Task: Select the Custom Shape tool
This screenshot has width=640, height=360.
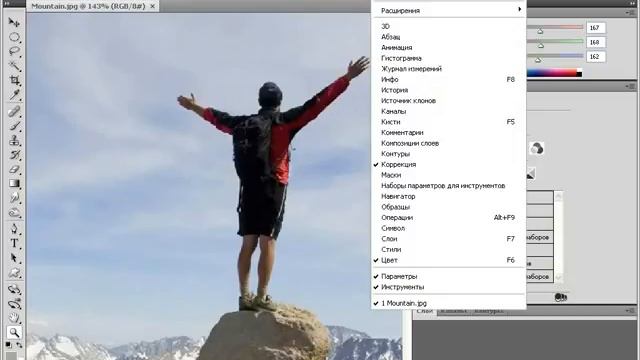Action: pyautogui.click(x=14, y=272)
